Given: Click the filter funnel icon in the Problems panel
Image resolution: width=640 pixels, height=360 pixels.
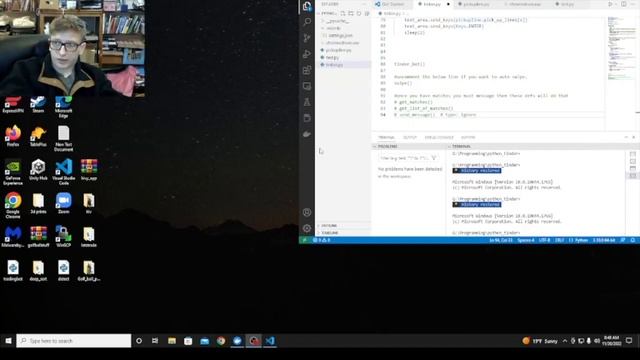Looking at the screenshot, I should (434, 158).
